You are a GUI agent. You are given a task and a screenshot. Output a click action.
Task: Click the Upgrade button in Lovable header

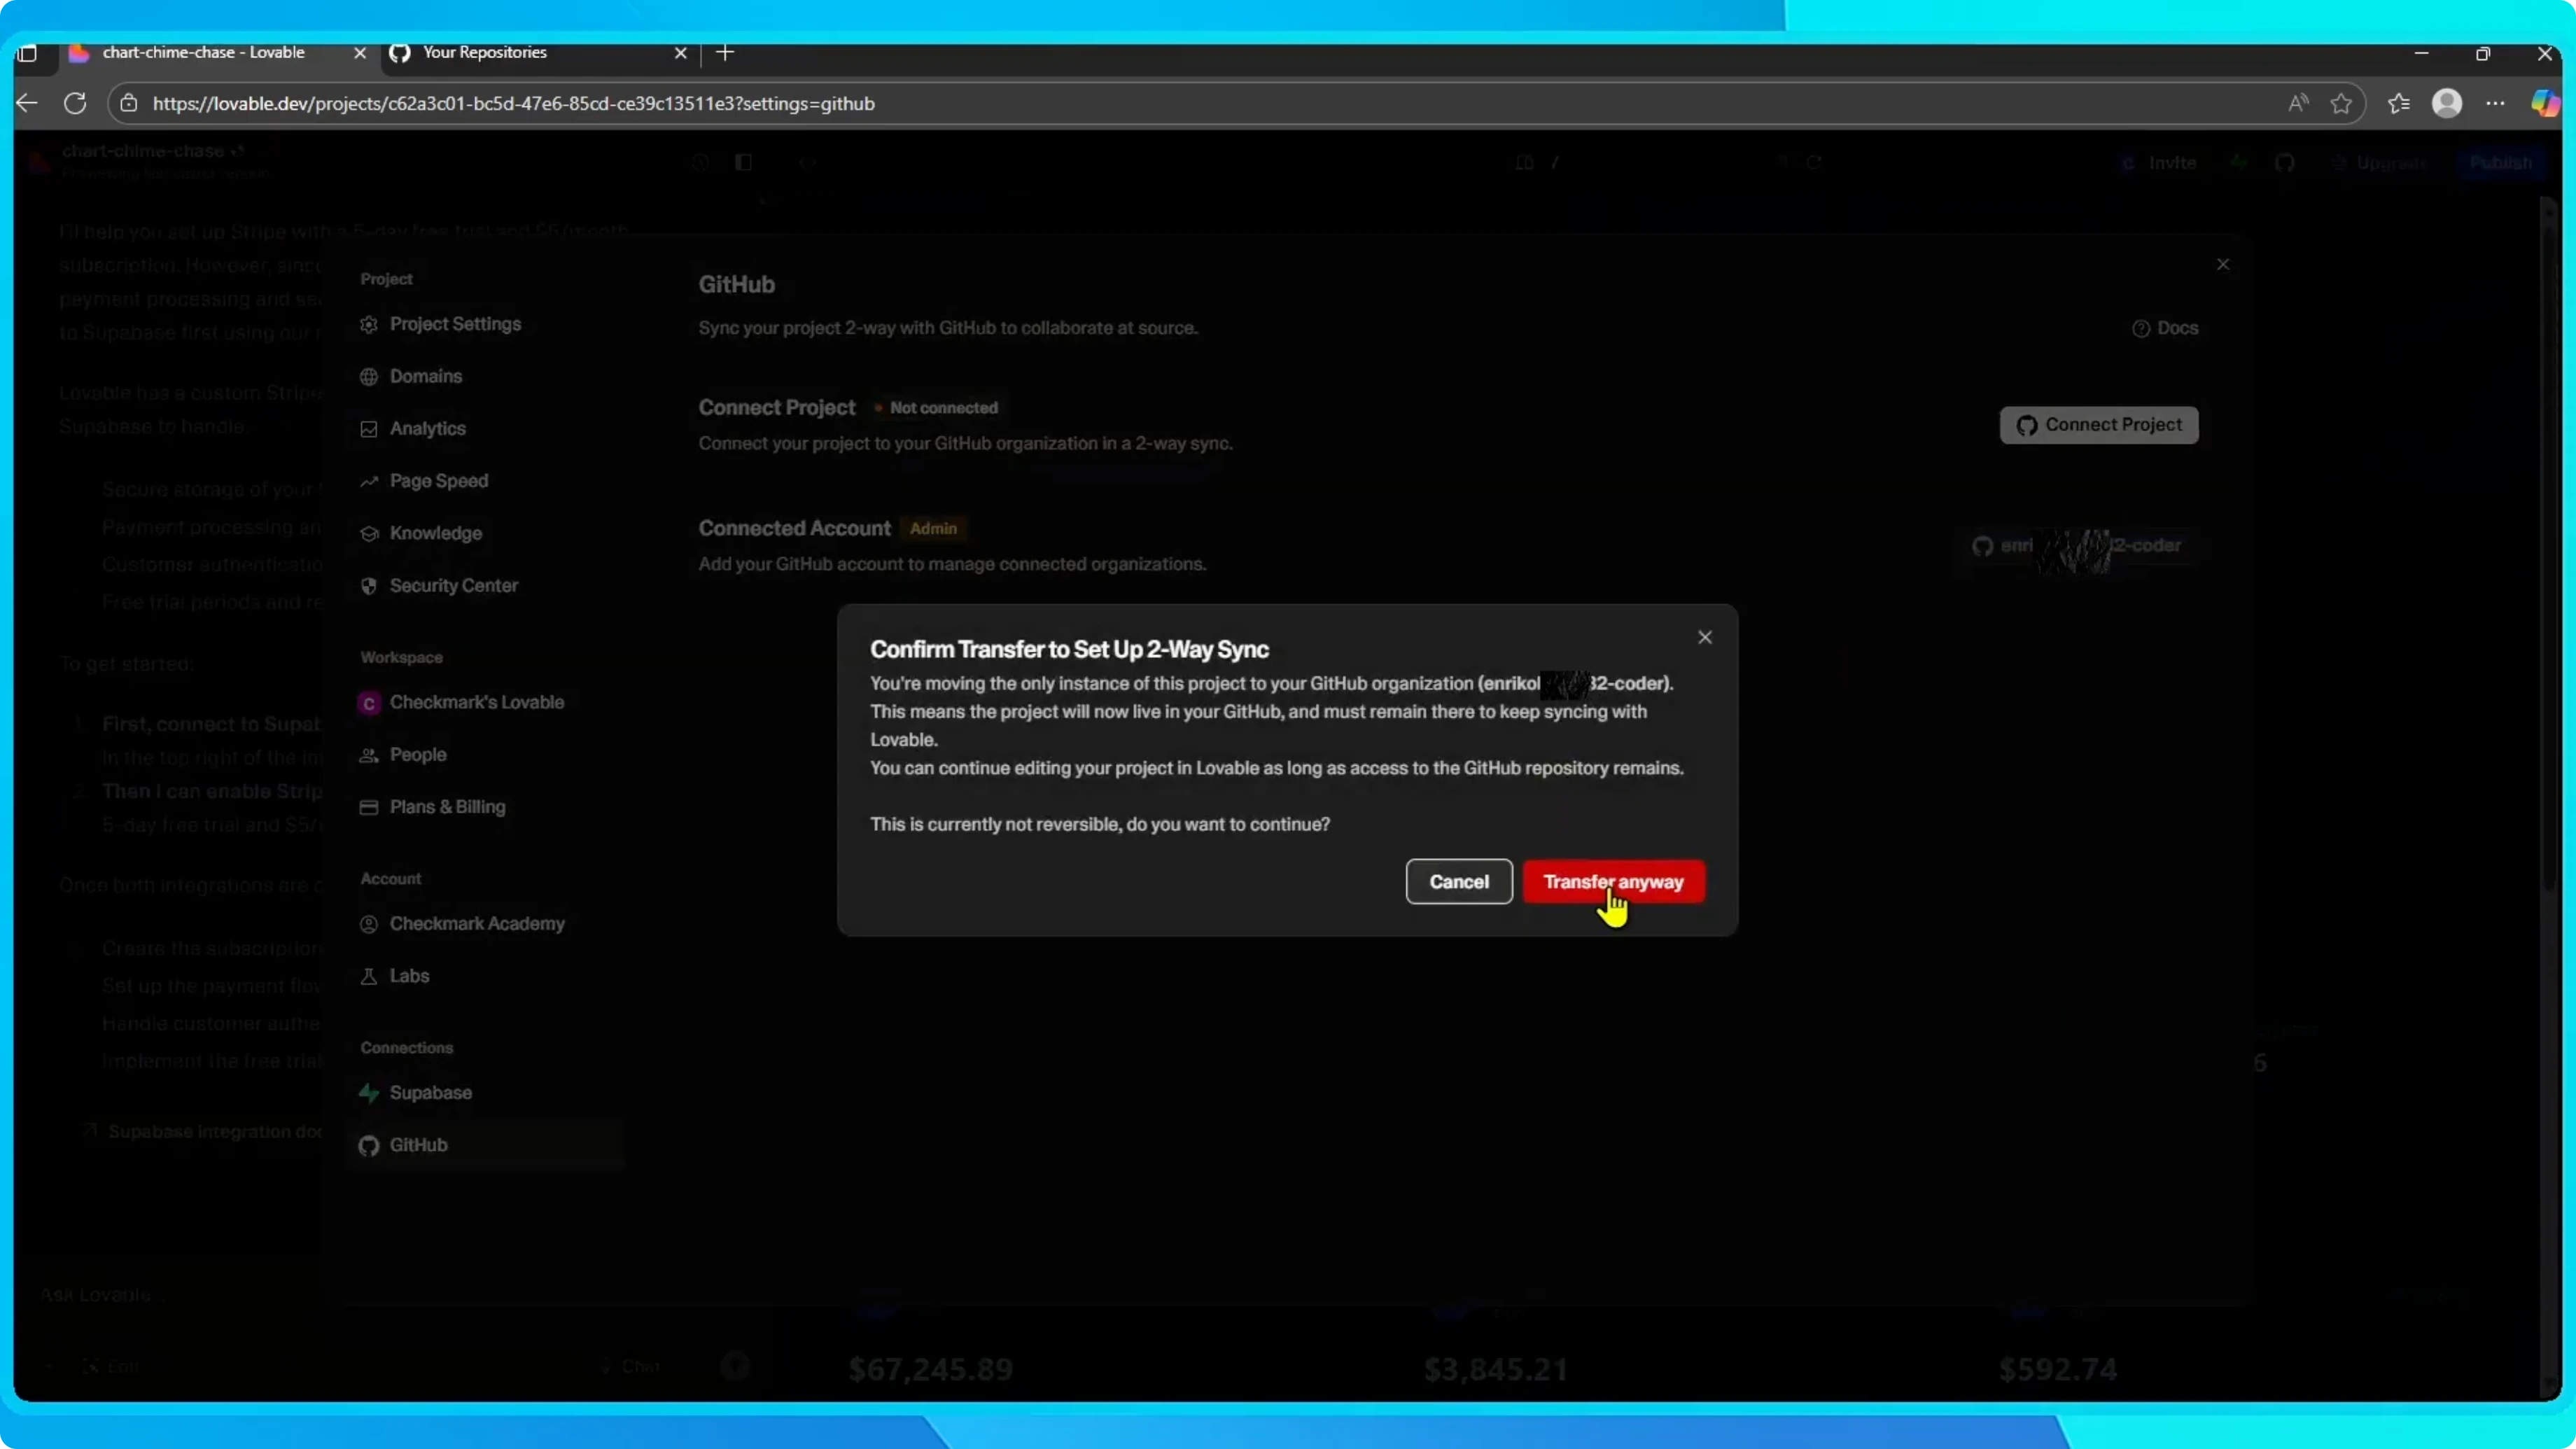(2378, 163)
